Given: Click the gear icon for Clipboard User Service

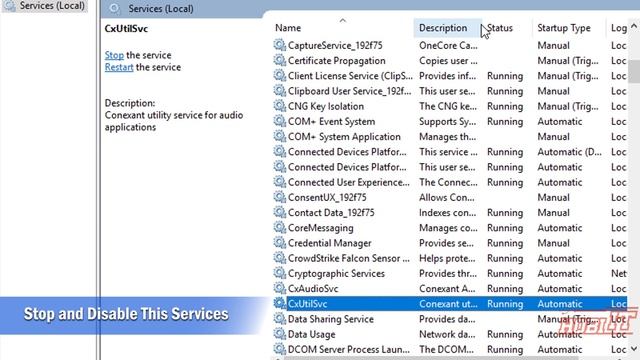Looking at the screenshot, I should [x=280, y=91].
